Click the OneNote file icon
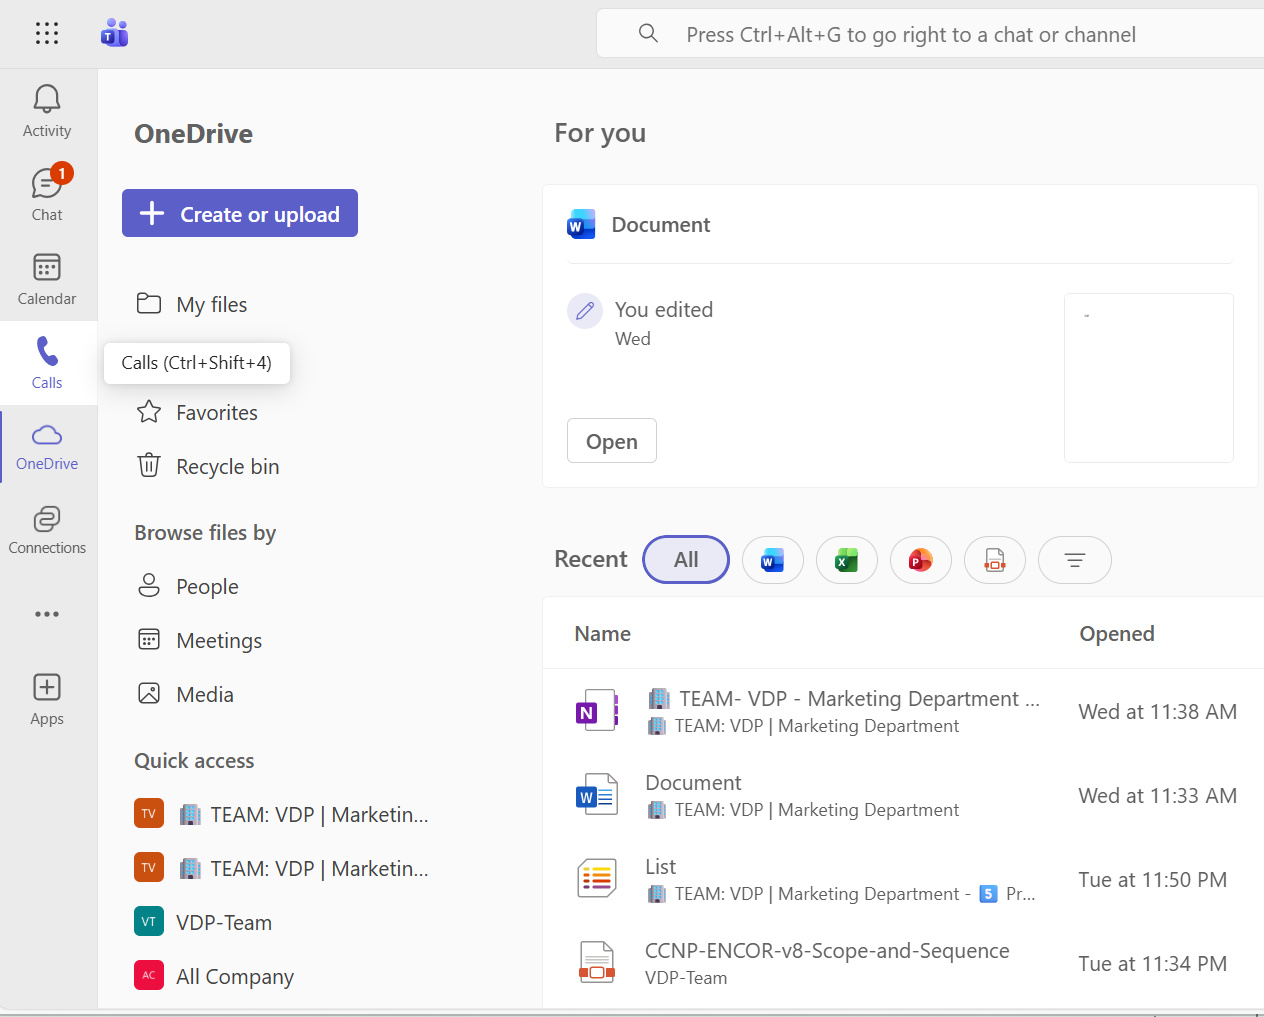This screenshot has height=1017, width=1264. tap(598, 711)
